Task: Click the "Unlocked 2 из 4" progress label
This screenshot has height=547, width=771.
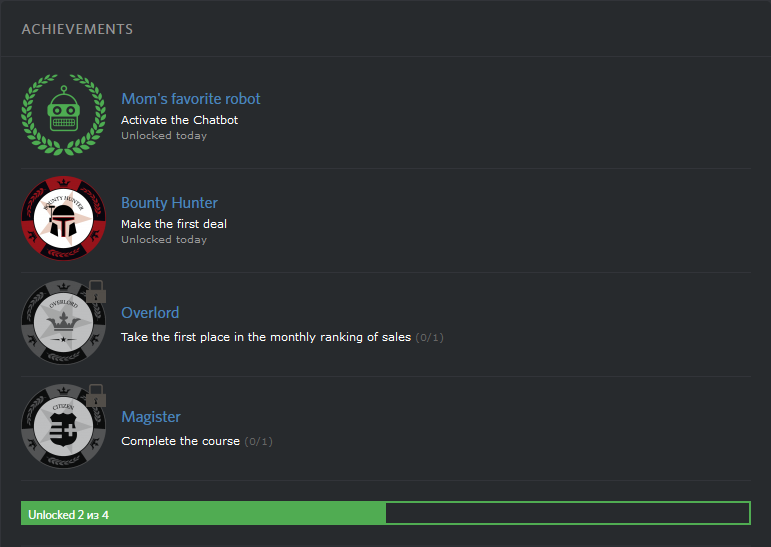Action: (68, 515)
